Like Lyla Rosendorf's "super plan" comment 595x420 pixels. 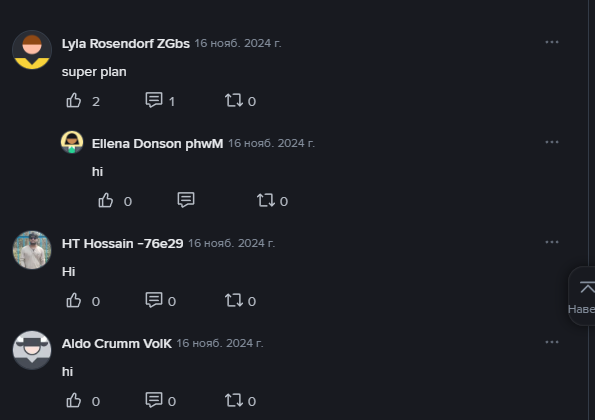tap(74, 101)
